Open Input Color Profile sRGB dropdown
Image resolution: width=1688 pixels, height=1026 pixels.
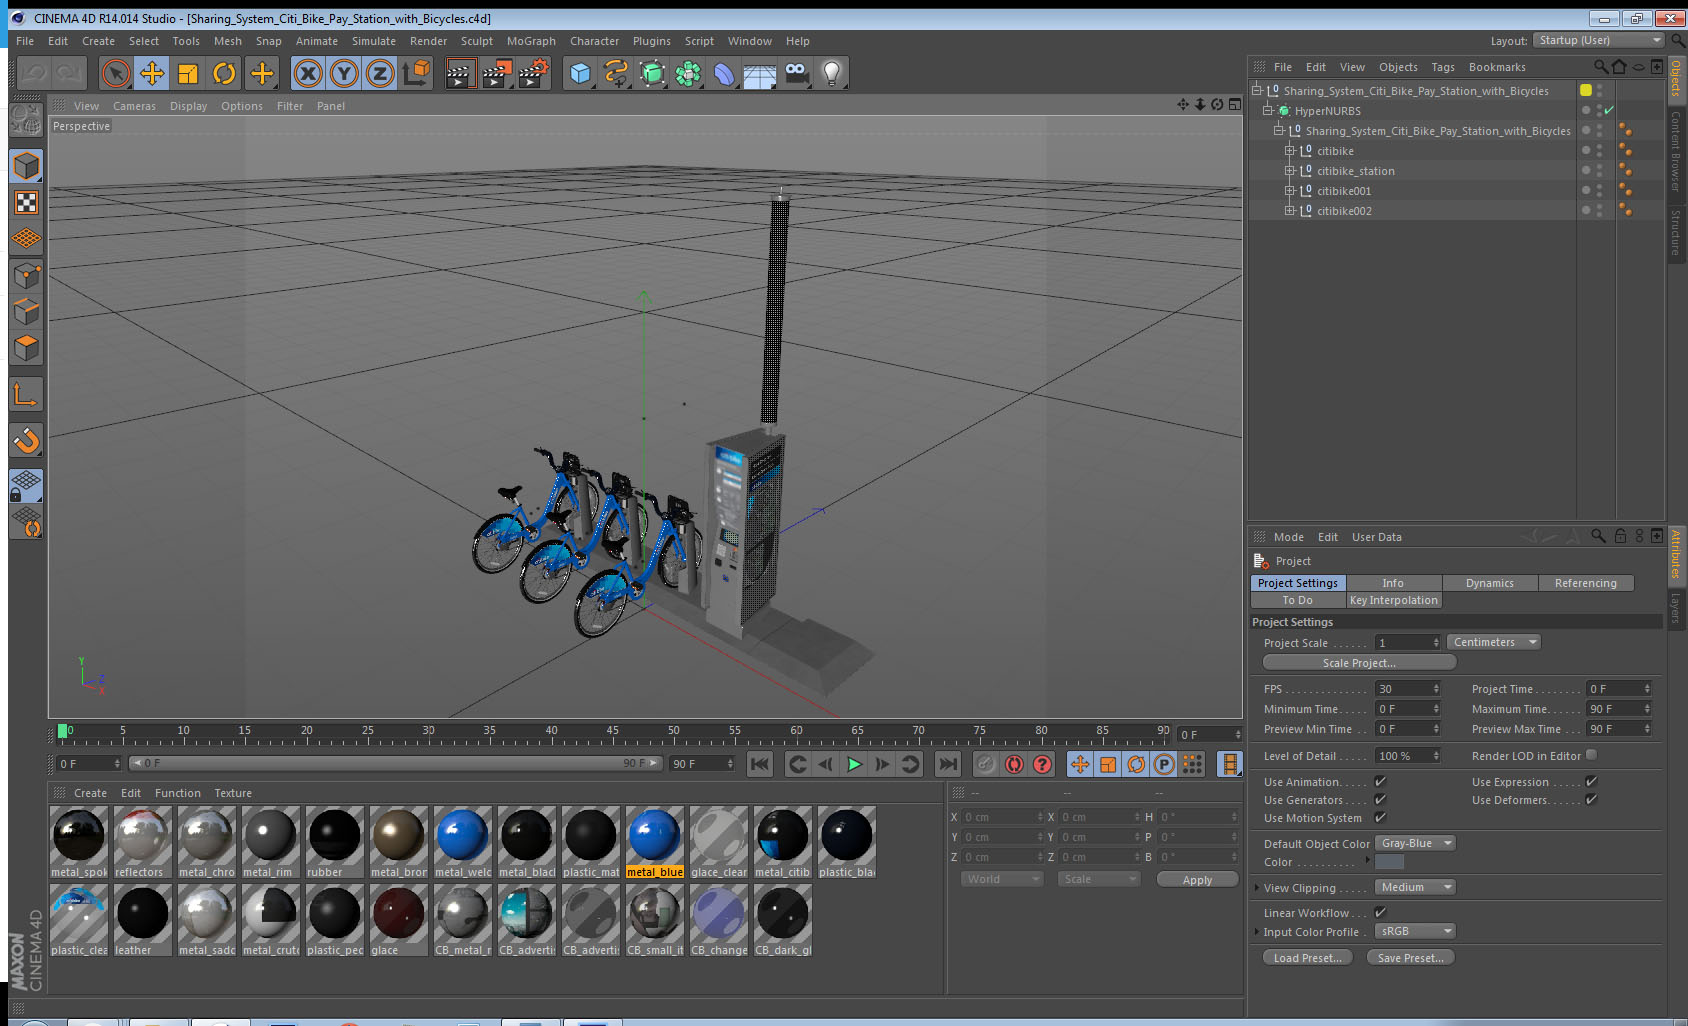[1415, 931]
